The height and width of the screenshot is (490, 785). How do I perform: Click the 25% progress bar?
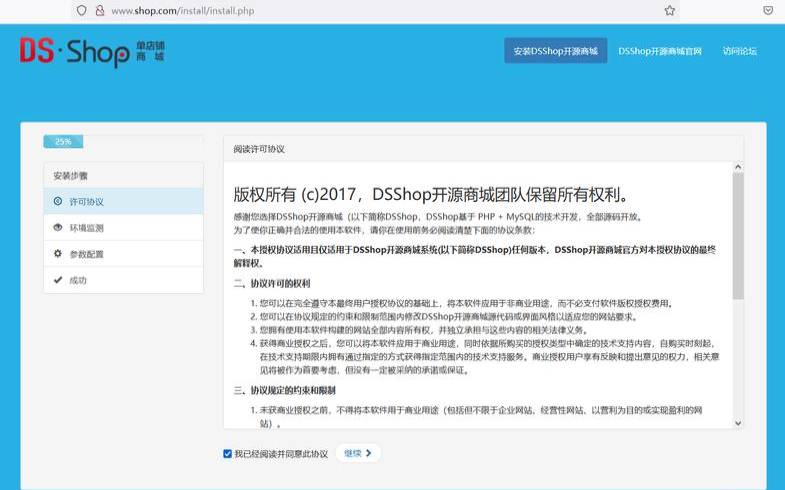pyautogui.click(x=63, y=142)
